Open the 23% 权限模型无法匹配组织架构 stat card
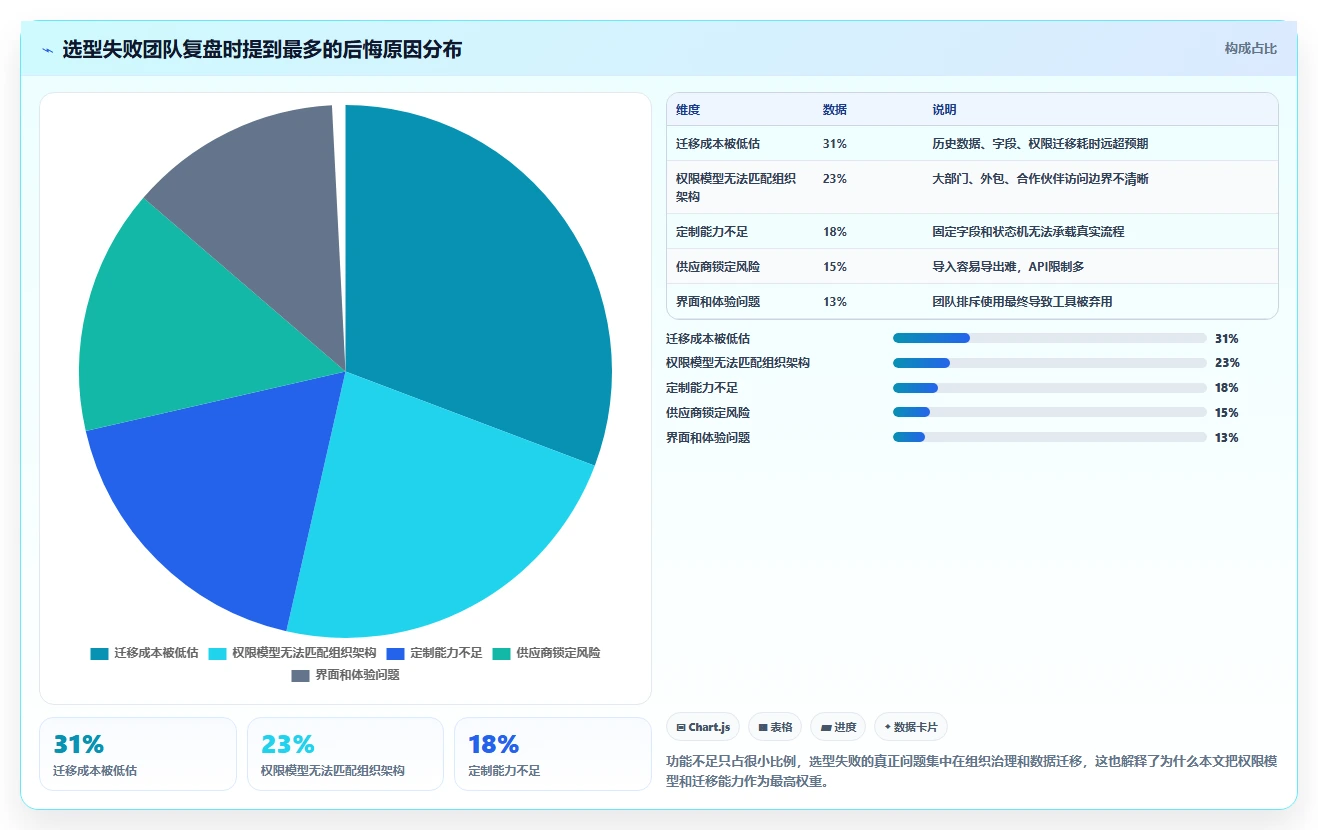The image size is (1318, 830). point(345,754)
